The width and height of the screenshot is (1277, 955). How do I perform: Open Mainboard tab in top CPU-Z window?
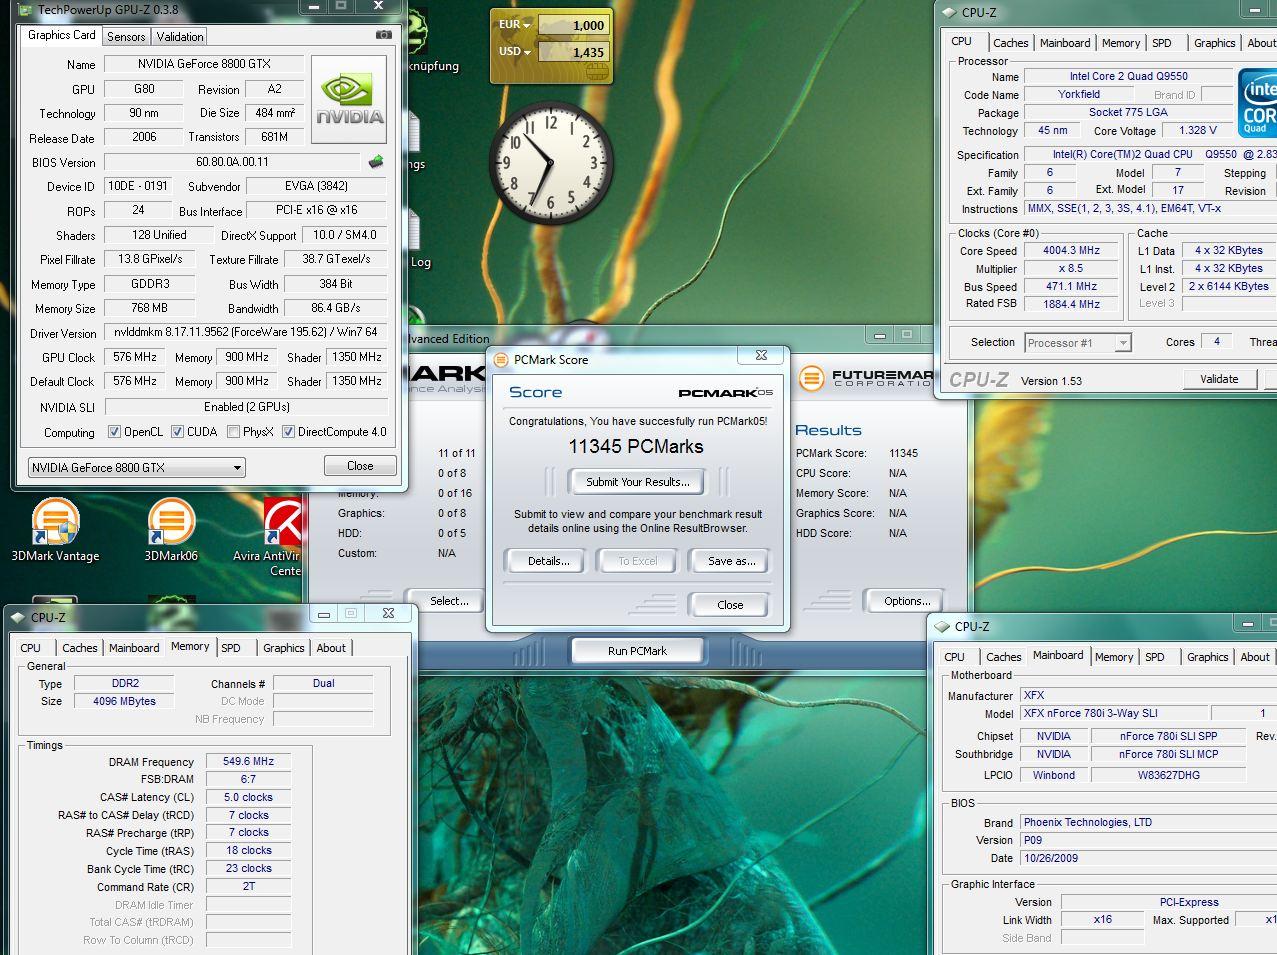[x=1065, y=43]
